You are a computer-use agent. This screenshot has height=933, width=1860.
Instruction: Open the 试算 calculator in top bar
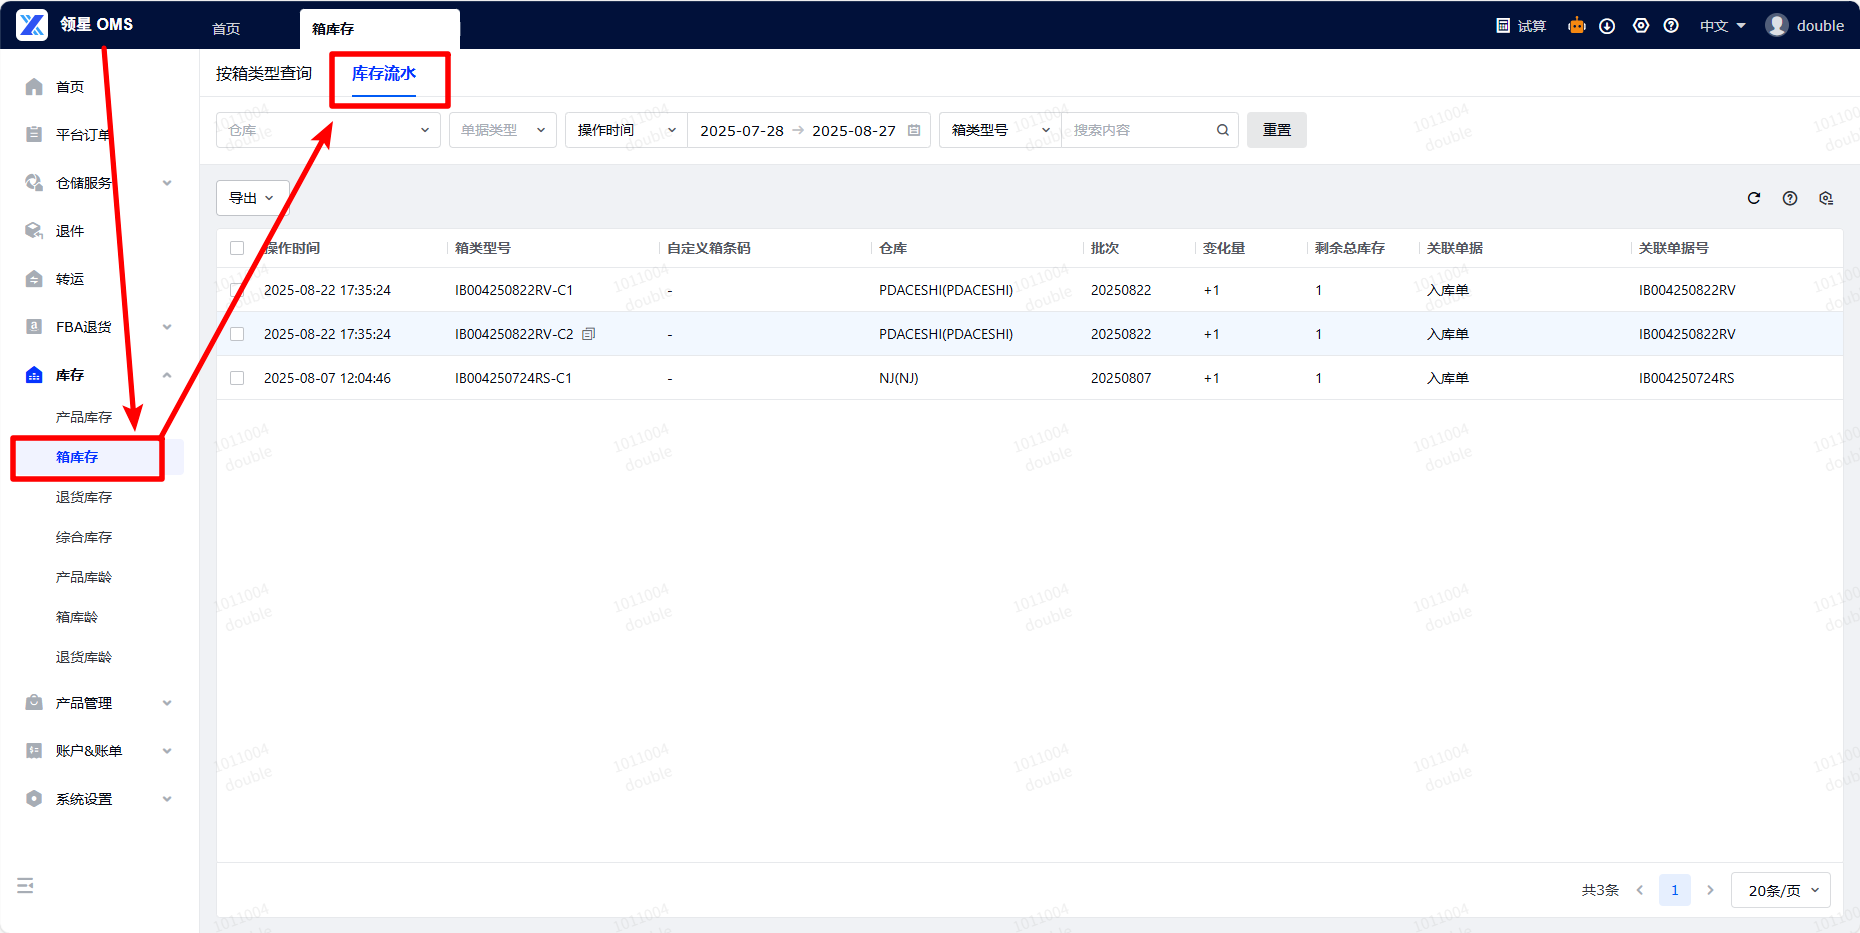click(x=1521, y=26)
